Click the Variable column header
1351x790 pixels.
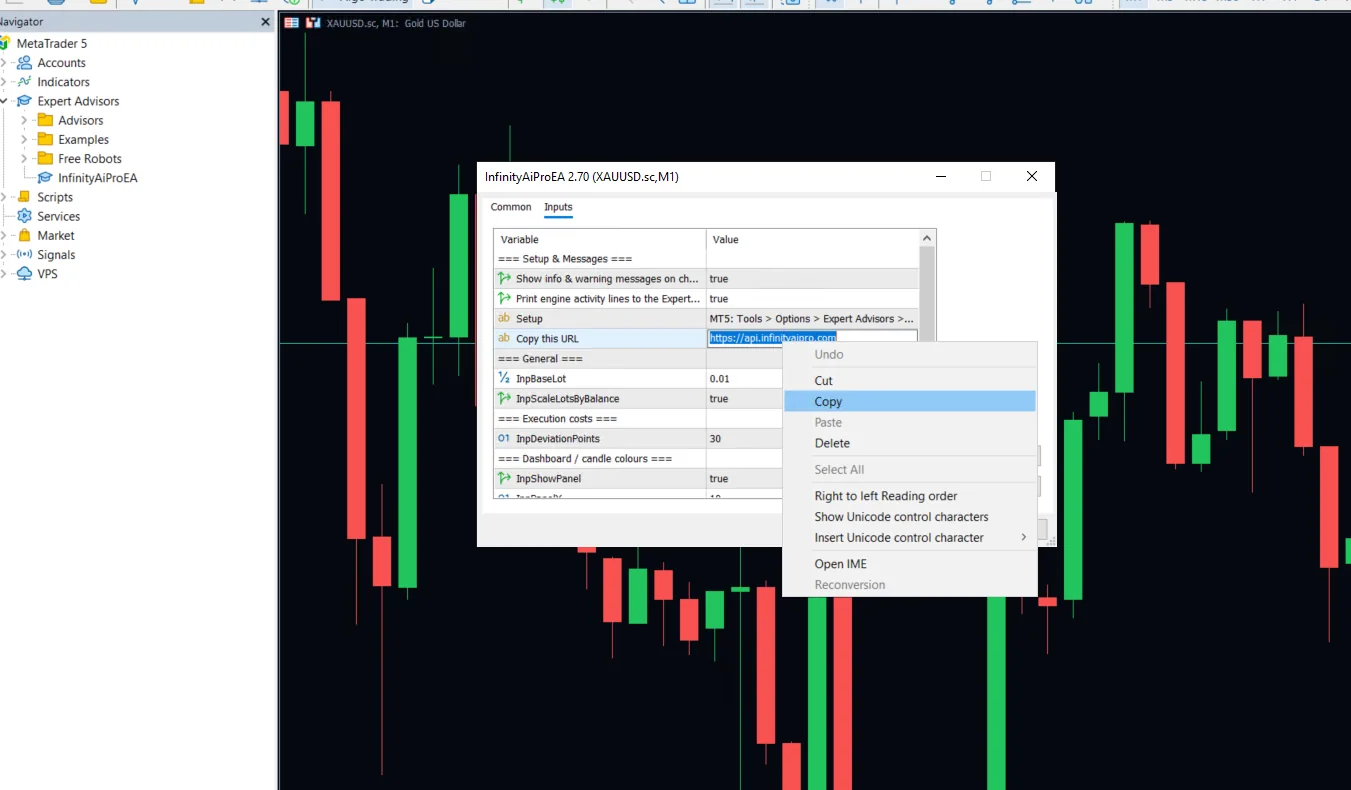(600, 239)
